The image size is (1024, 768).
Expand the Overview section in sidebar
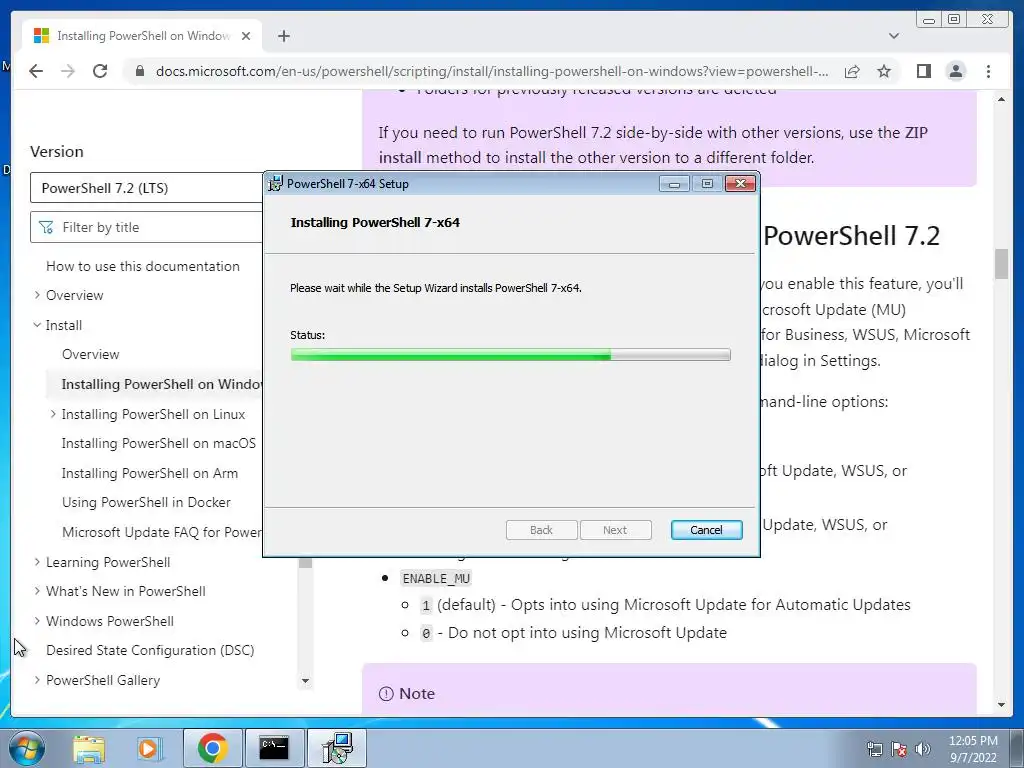[x=37, y=295]
